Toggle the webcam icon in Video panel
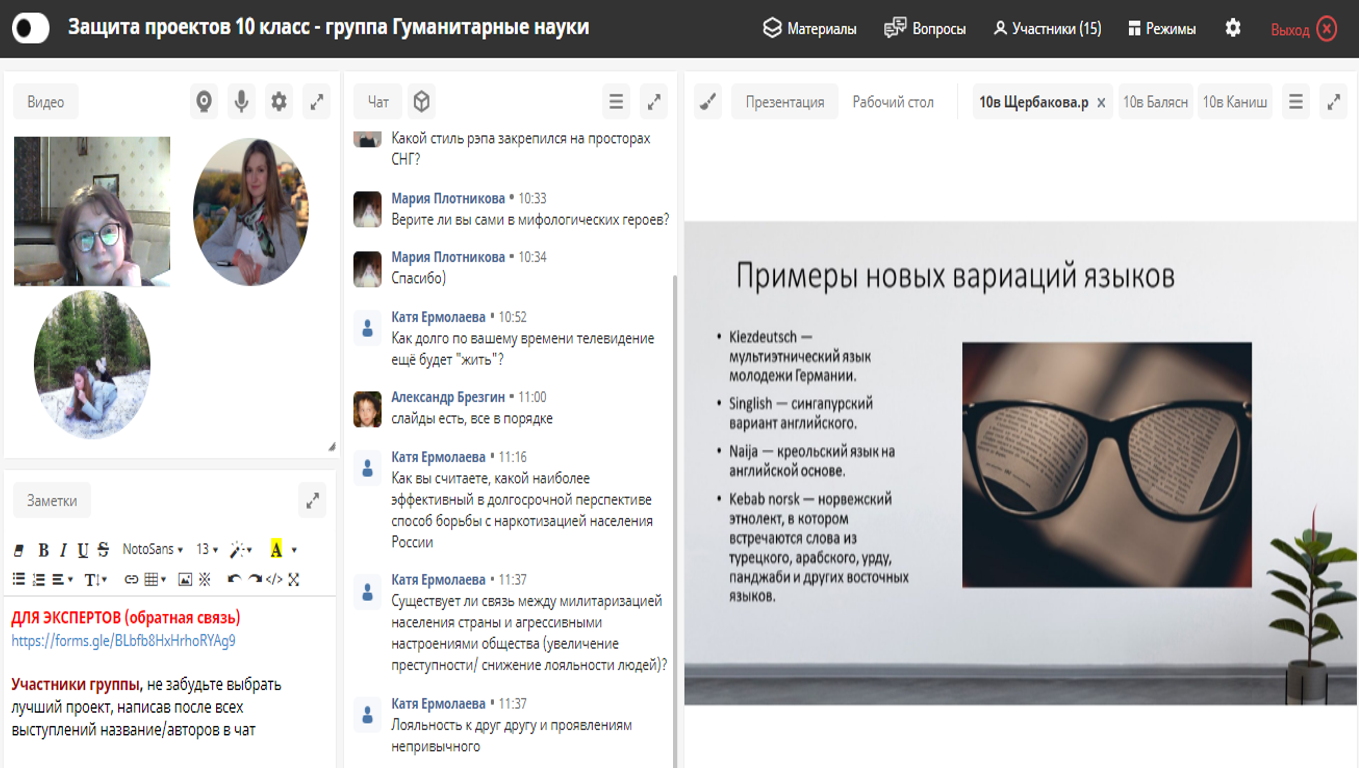 coord(204,102)
